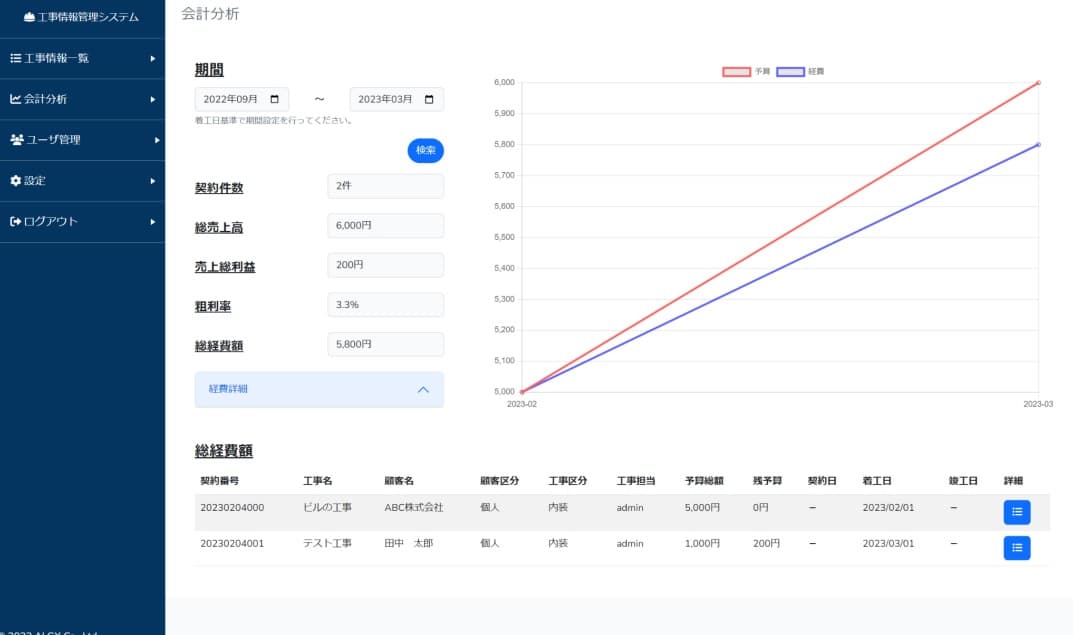The width and height of the screenshot is (1073, 635).
Task: Click the list icon beside 工事情報一覧
Action: point(15,58)
